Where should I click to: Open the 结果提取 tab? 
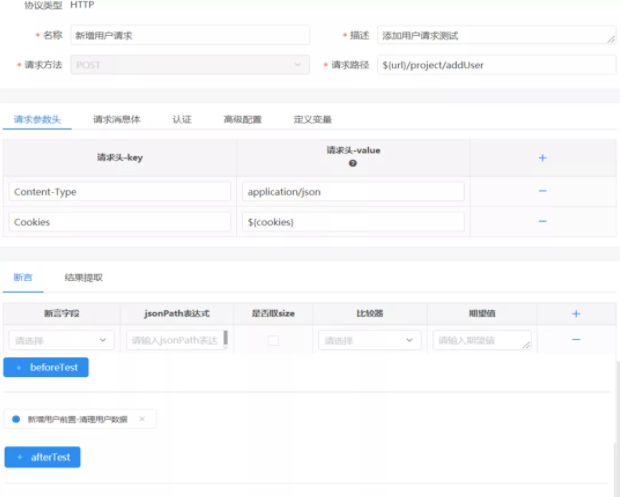(84, 277)
